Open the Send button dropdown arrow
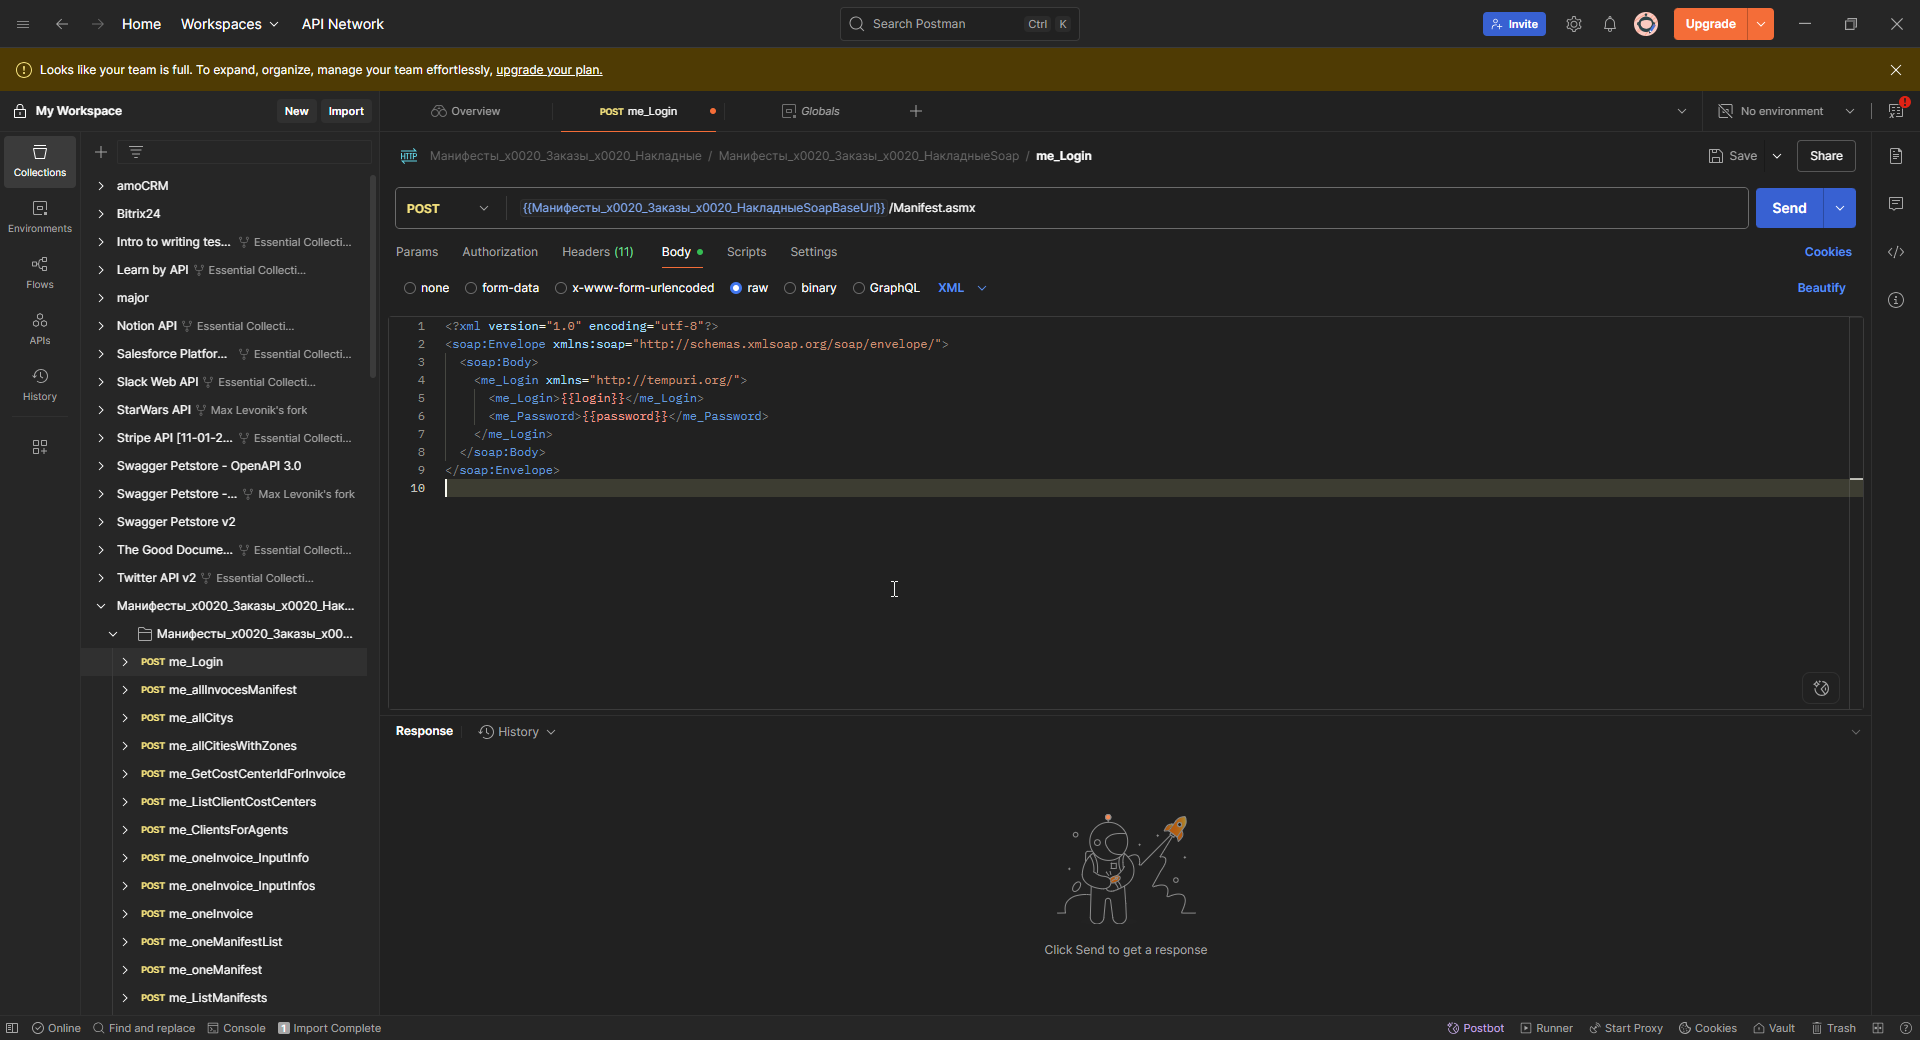The width and height of the screenshot is (1920, 1040). [x=1840, y=208]
